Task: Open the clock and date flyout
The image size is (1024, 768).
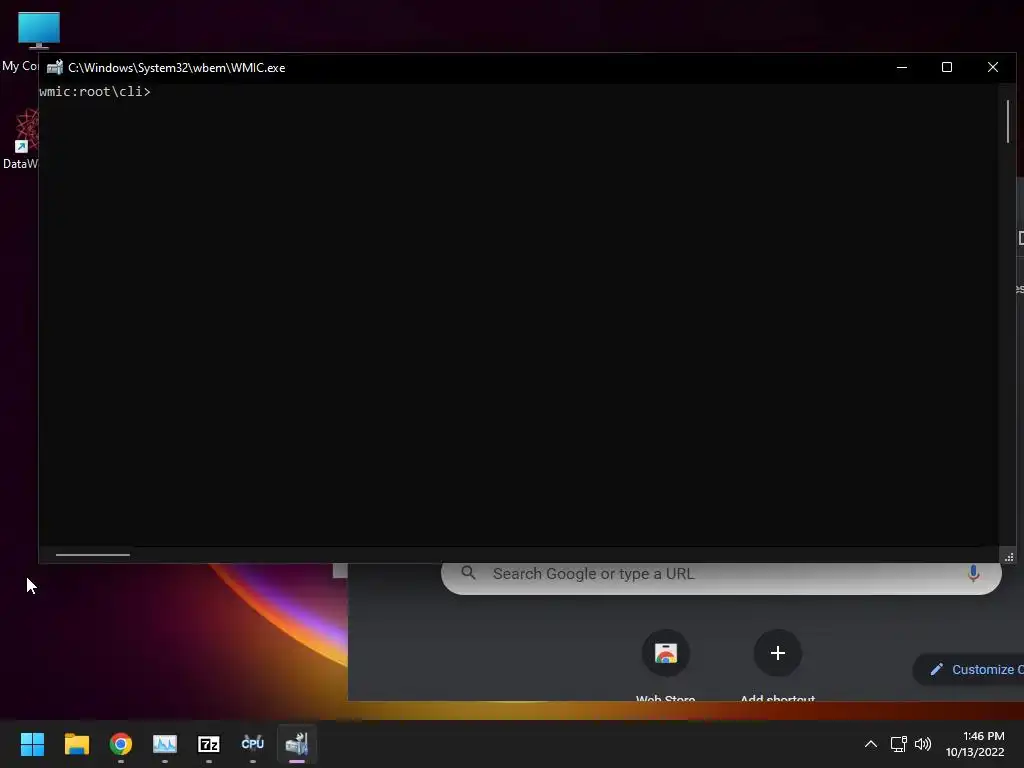Action: click(975, 744)
